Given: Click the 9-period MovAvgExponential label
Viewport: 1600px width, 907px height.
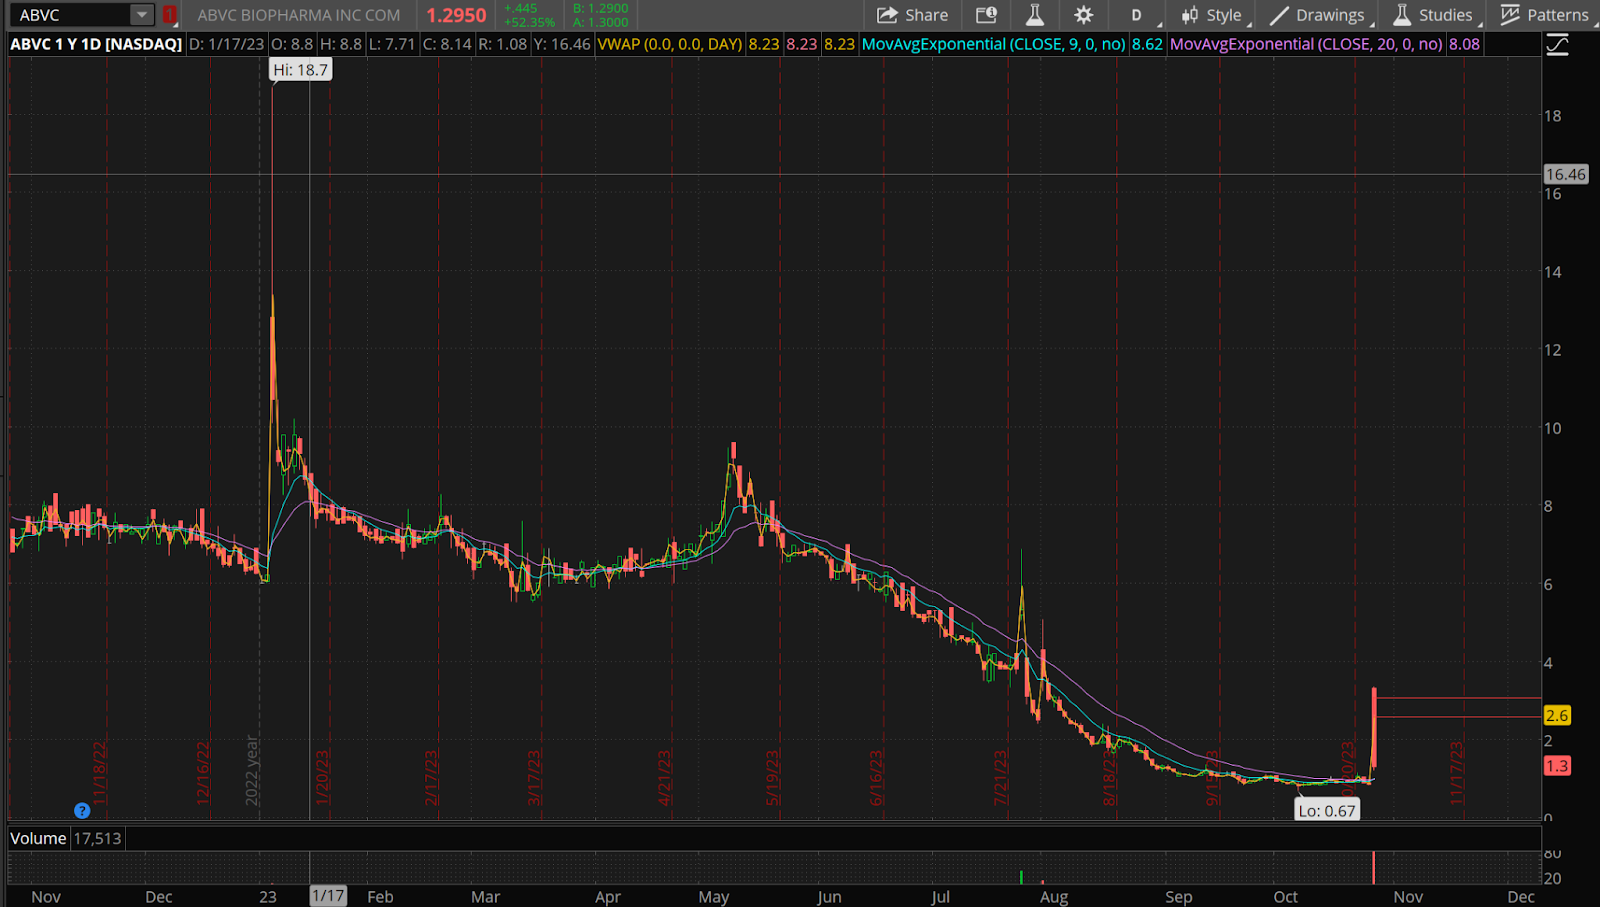Looking at the screenshot, I should tap(993, 44).
